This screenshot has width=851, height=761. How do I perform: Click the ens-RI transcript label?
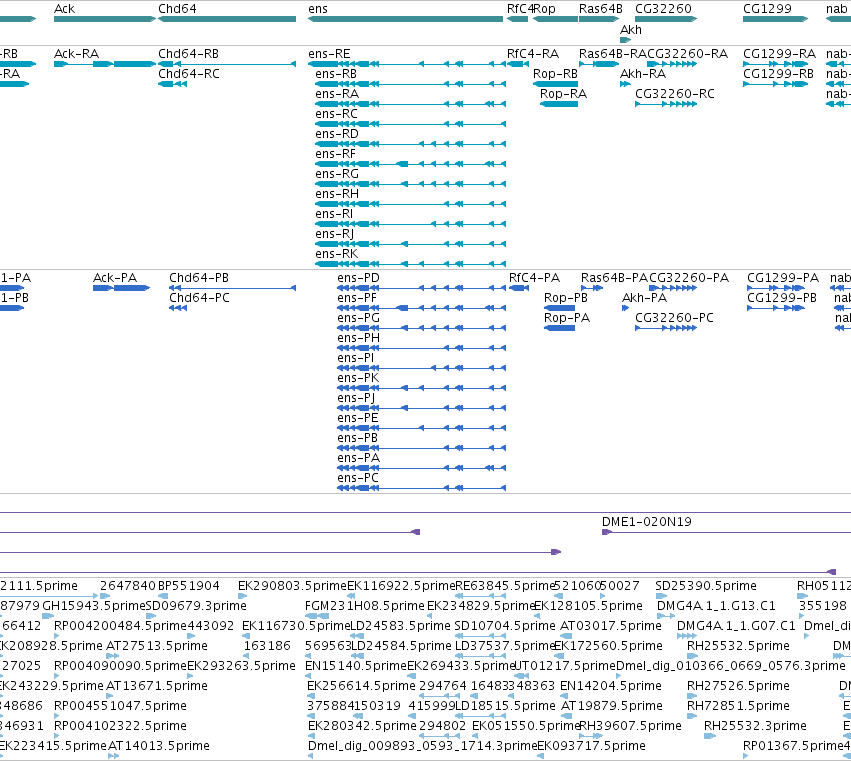coord(334,214)
